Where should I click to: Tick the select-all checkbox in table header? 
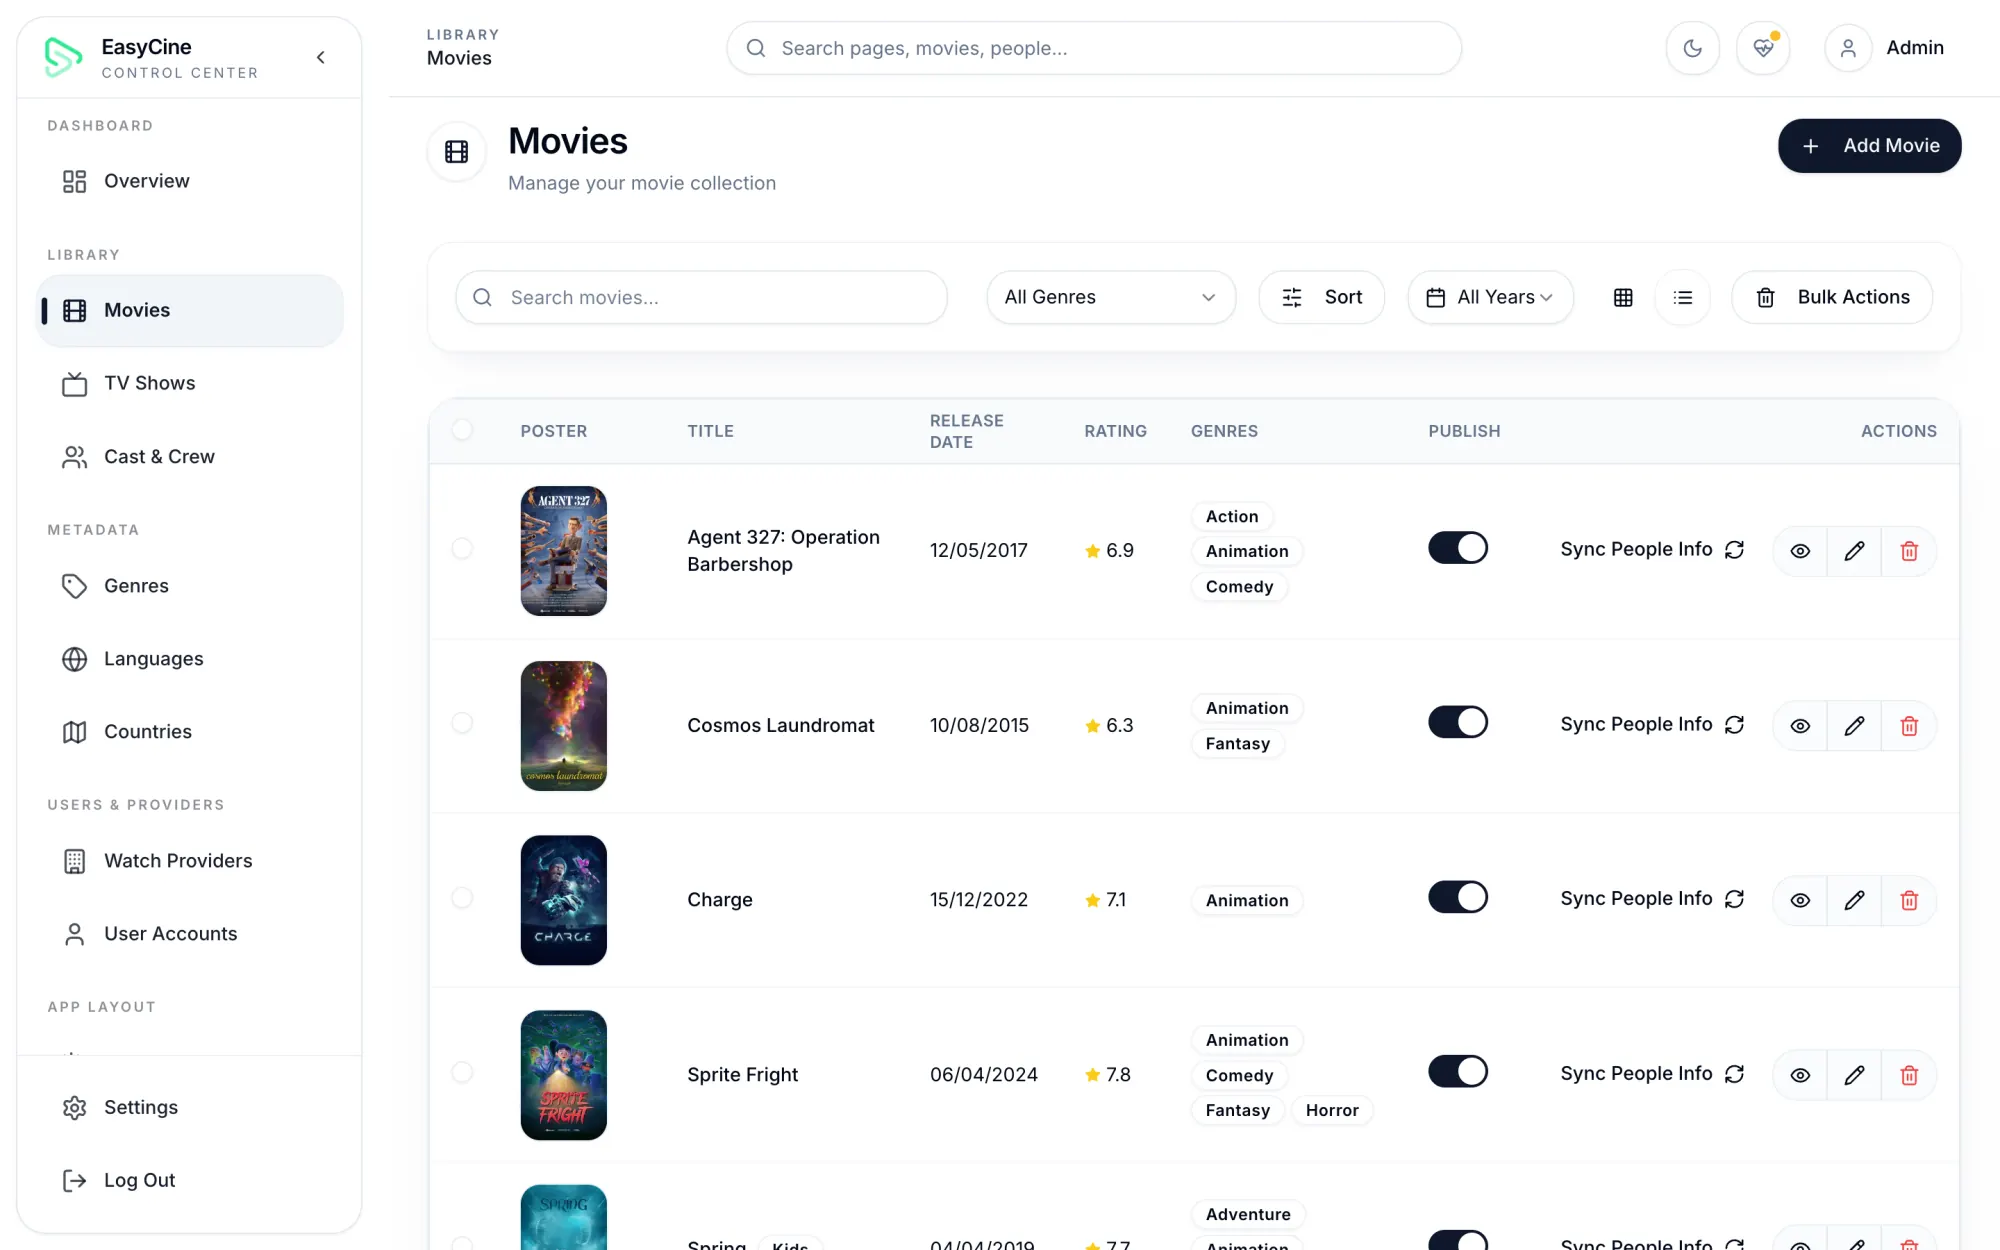click(462, 430)
